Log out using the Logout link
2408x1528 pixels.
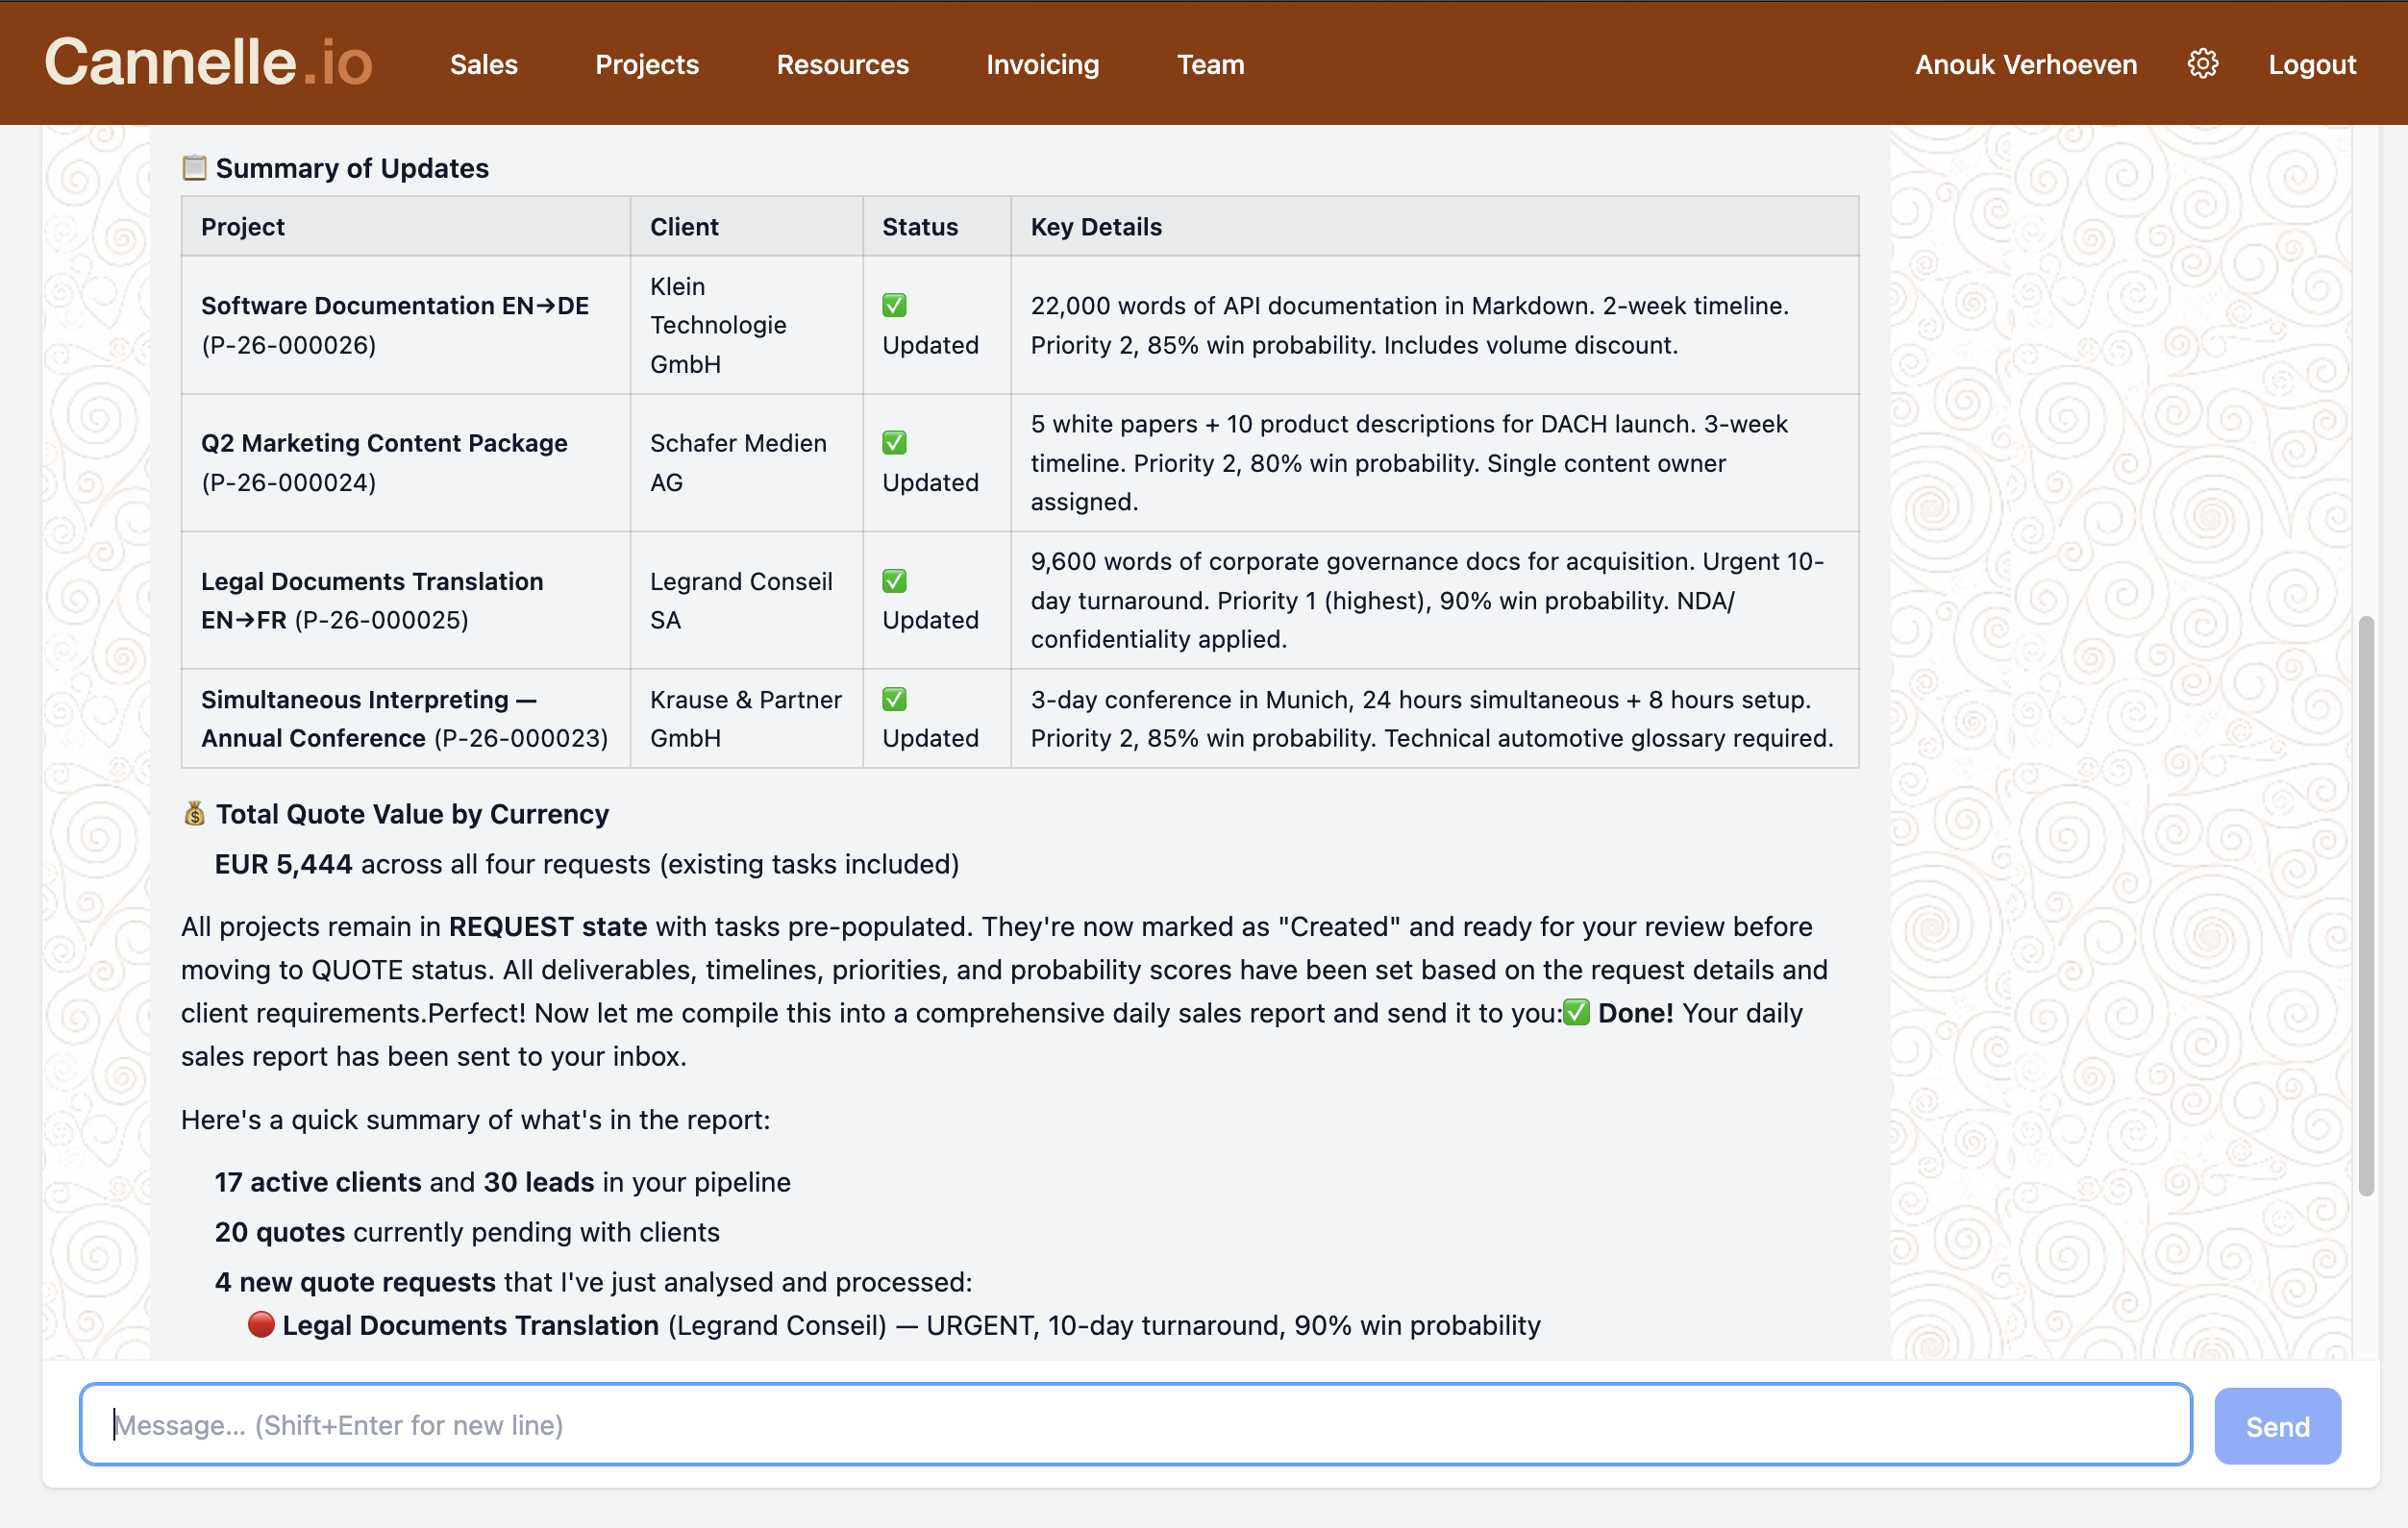[2312, 64]
